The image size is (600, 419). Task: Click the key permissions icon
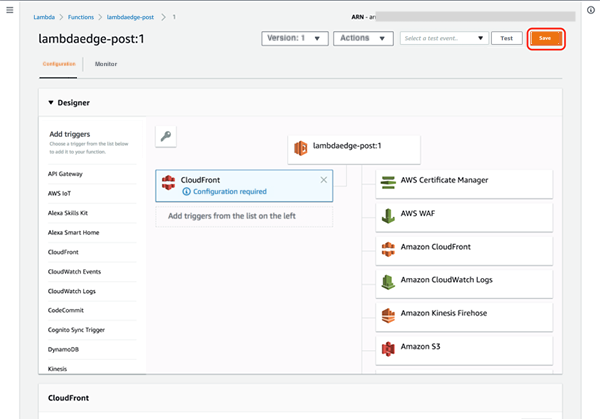pyautogui.click(x=166, y=136)
